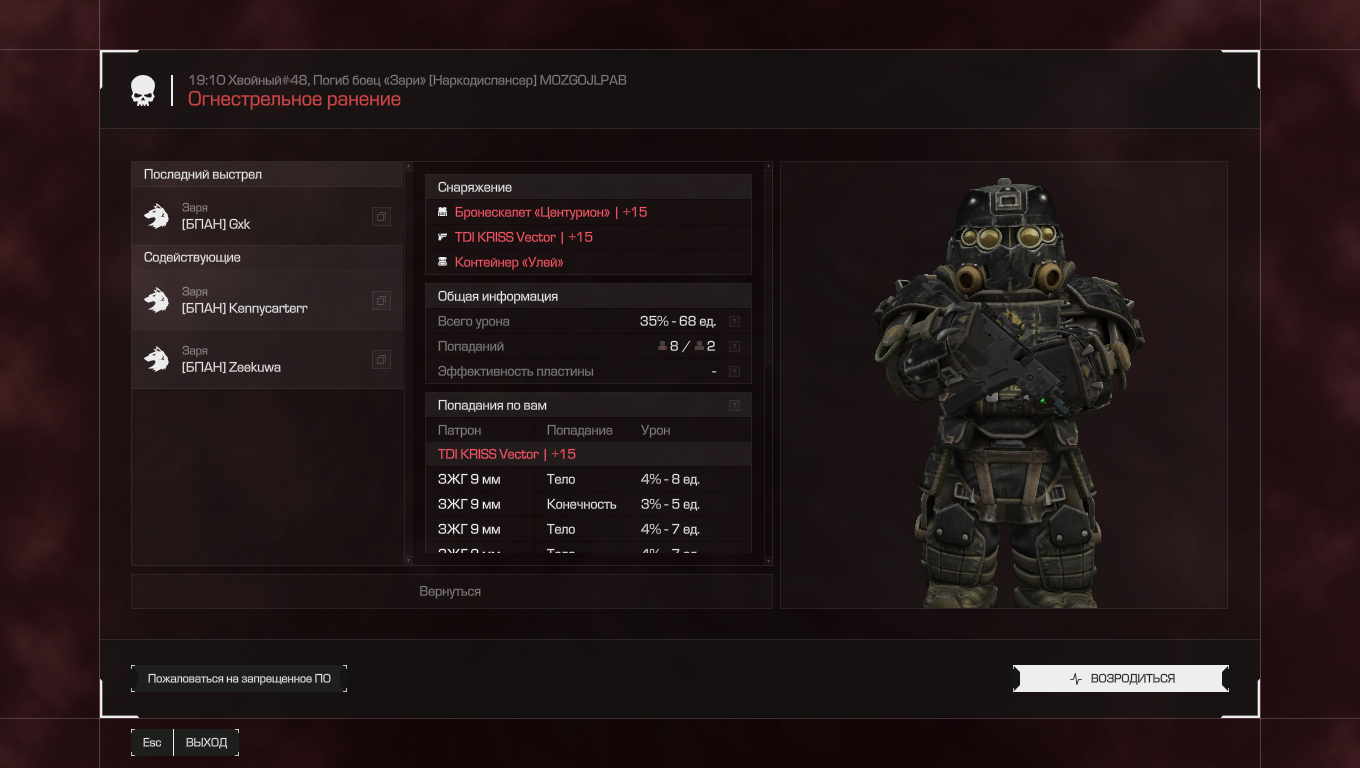
Task: Click the Содействующие section header
Action: tap(267, 257)
